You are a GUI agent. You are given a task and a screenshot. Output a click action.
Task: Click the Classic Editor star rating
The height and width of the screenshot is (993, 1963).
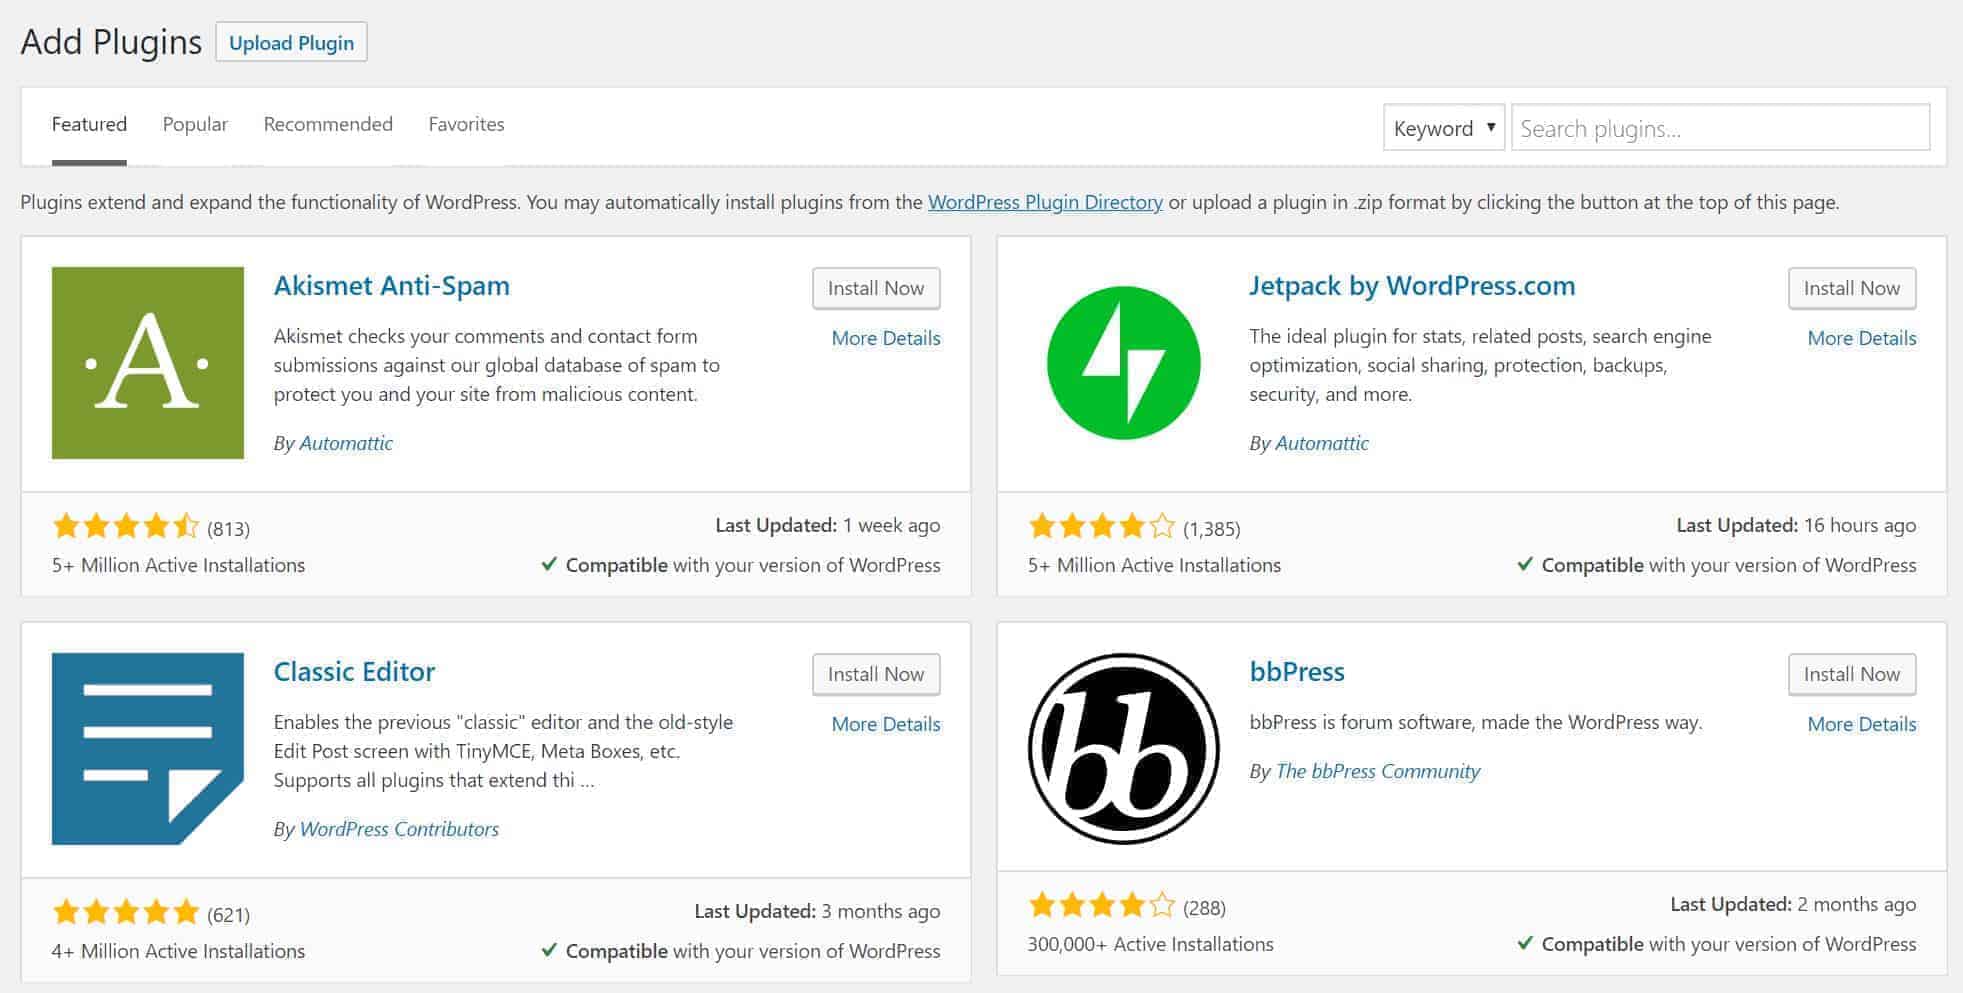126,912
